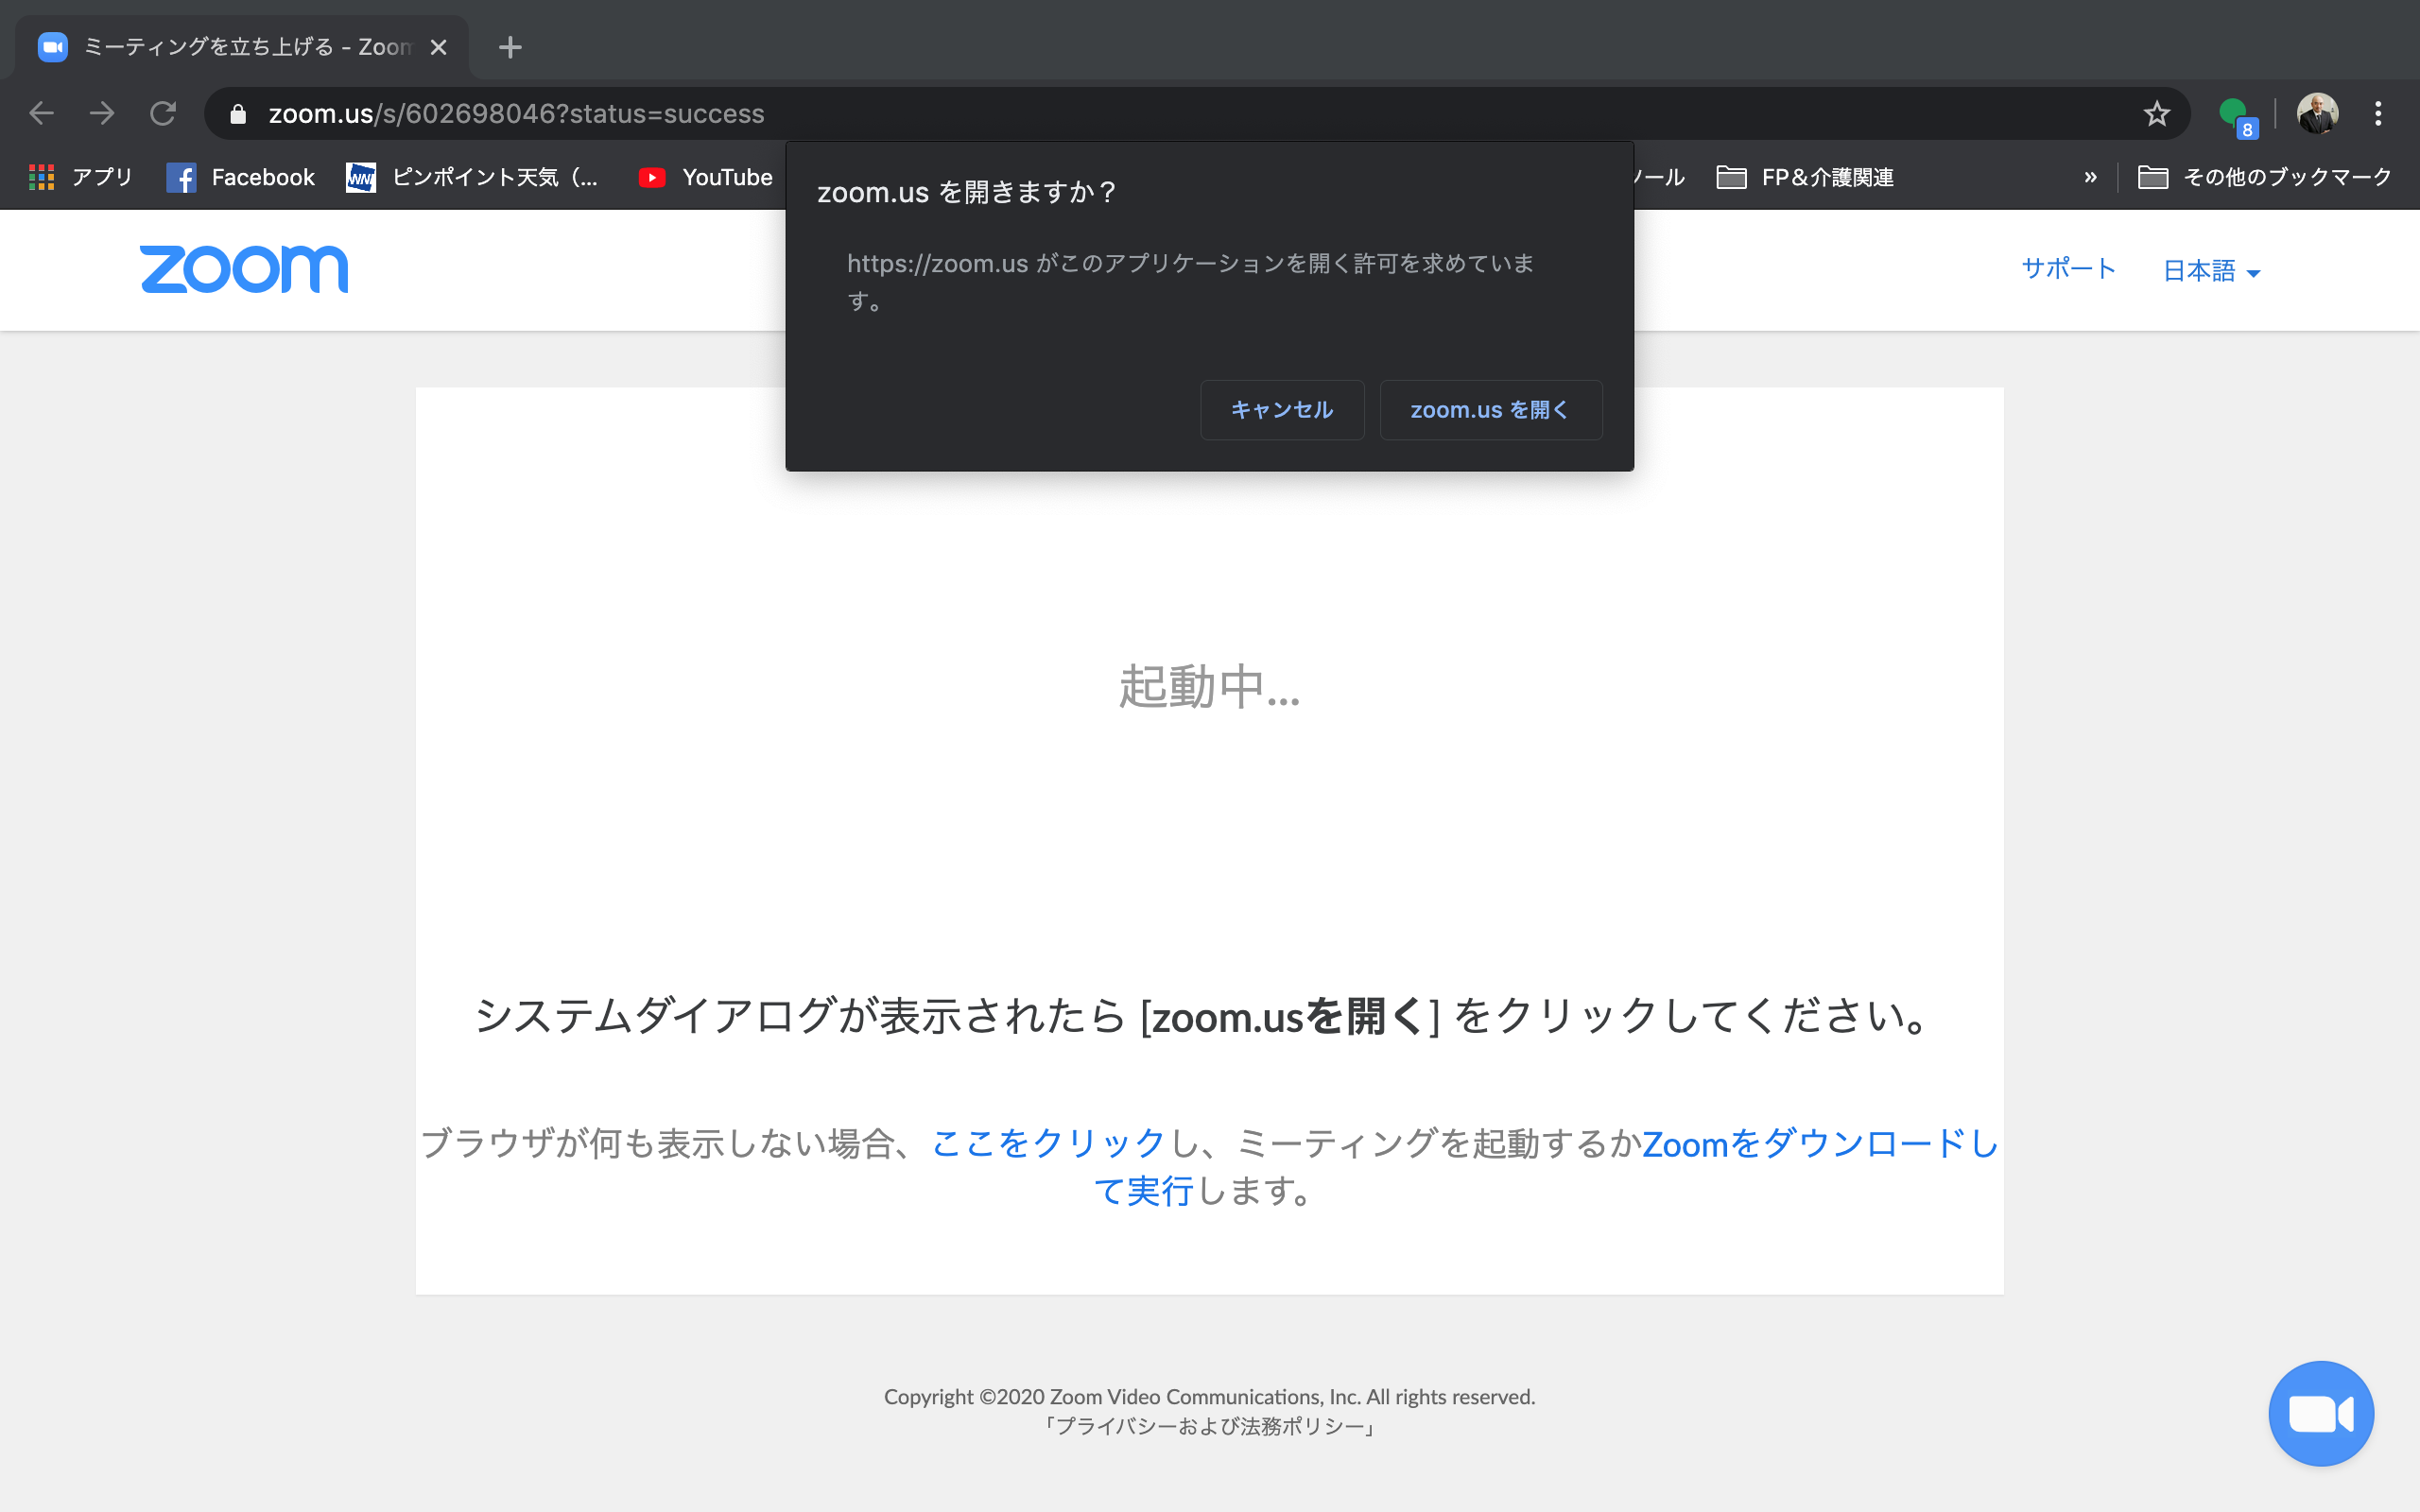This screenshot has height=1512, width=2420.
Task: Open a new tab with plus icon
Action: (x=510, y=47)
